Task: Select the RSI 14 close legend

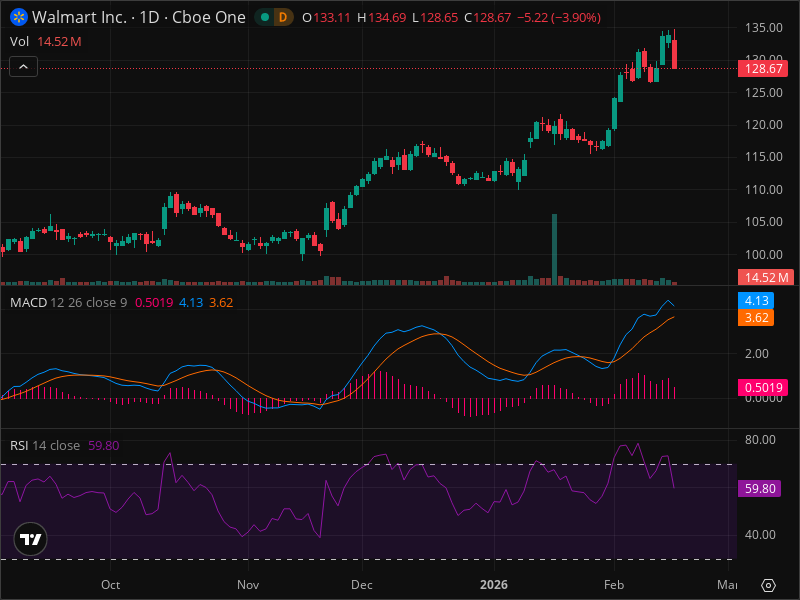Action: coord(45,445)
